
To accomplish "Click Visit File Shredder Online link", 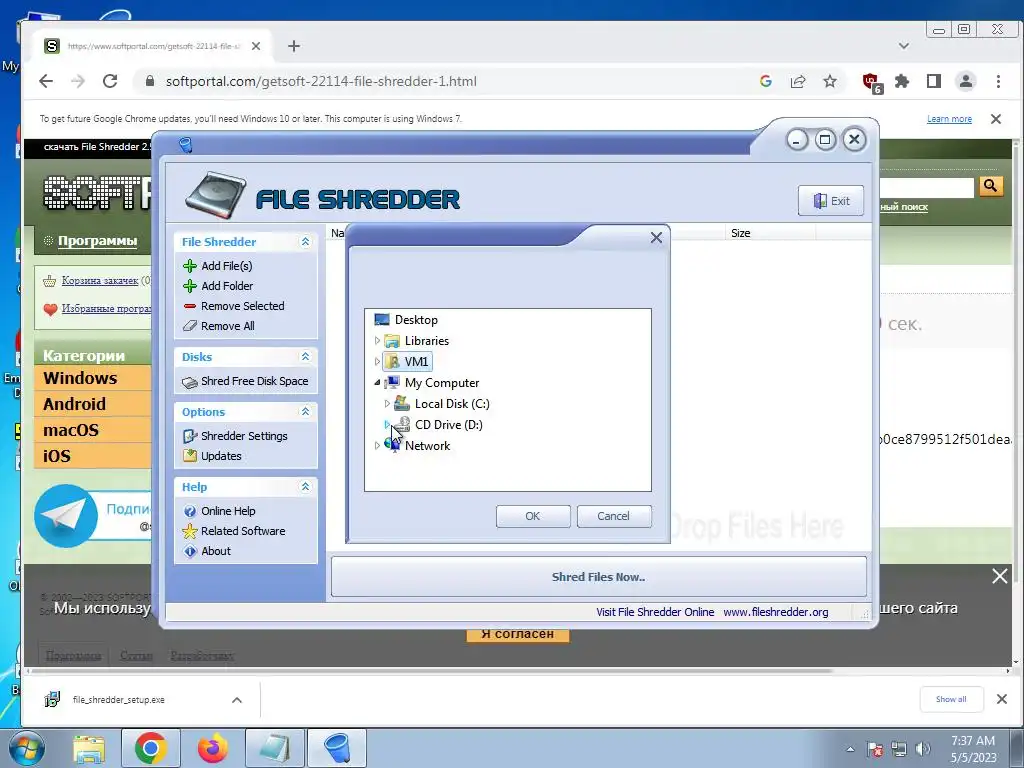I will (x=655, y=612).
